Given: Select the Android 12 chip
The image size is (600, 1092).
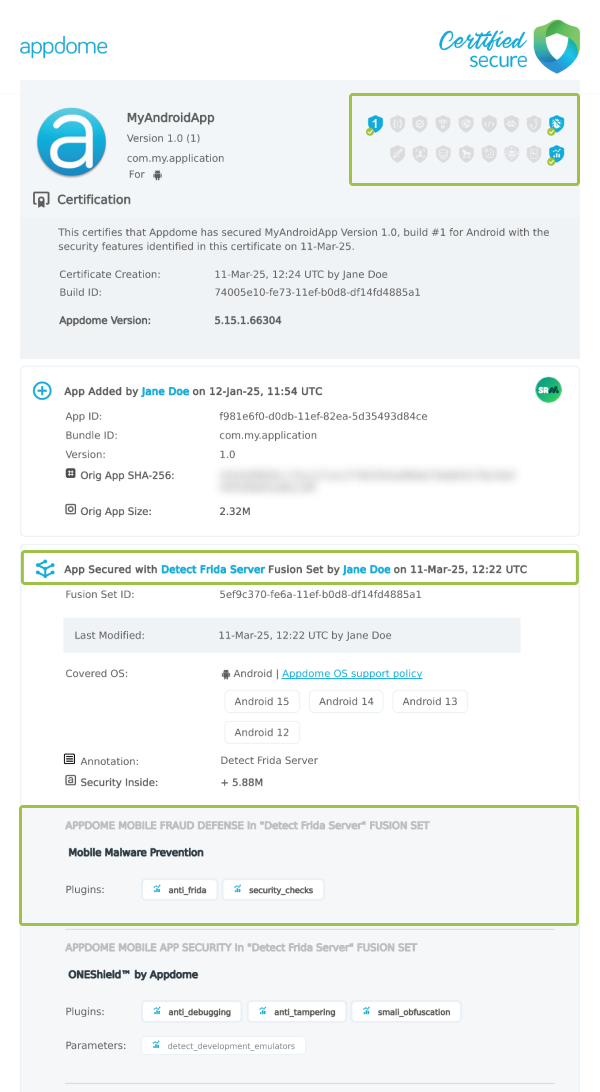Looking at the screenshot, I should pos(262,732).
